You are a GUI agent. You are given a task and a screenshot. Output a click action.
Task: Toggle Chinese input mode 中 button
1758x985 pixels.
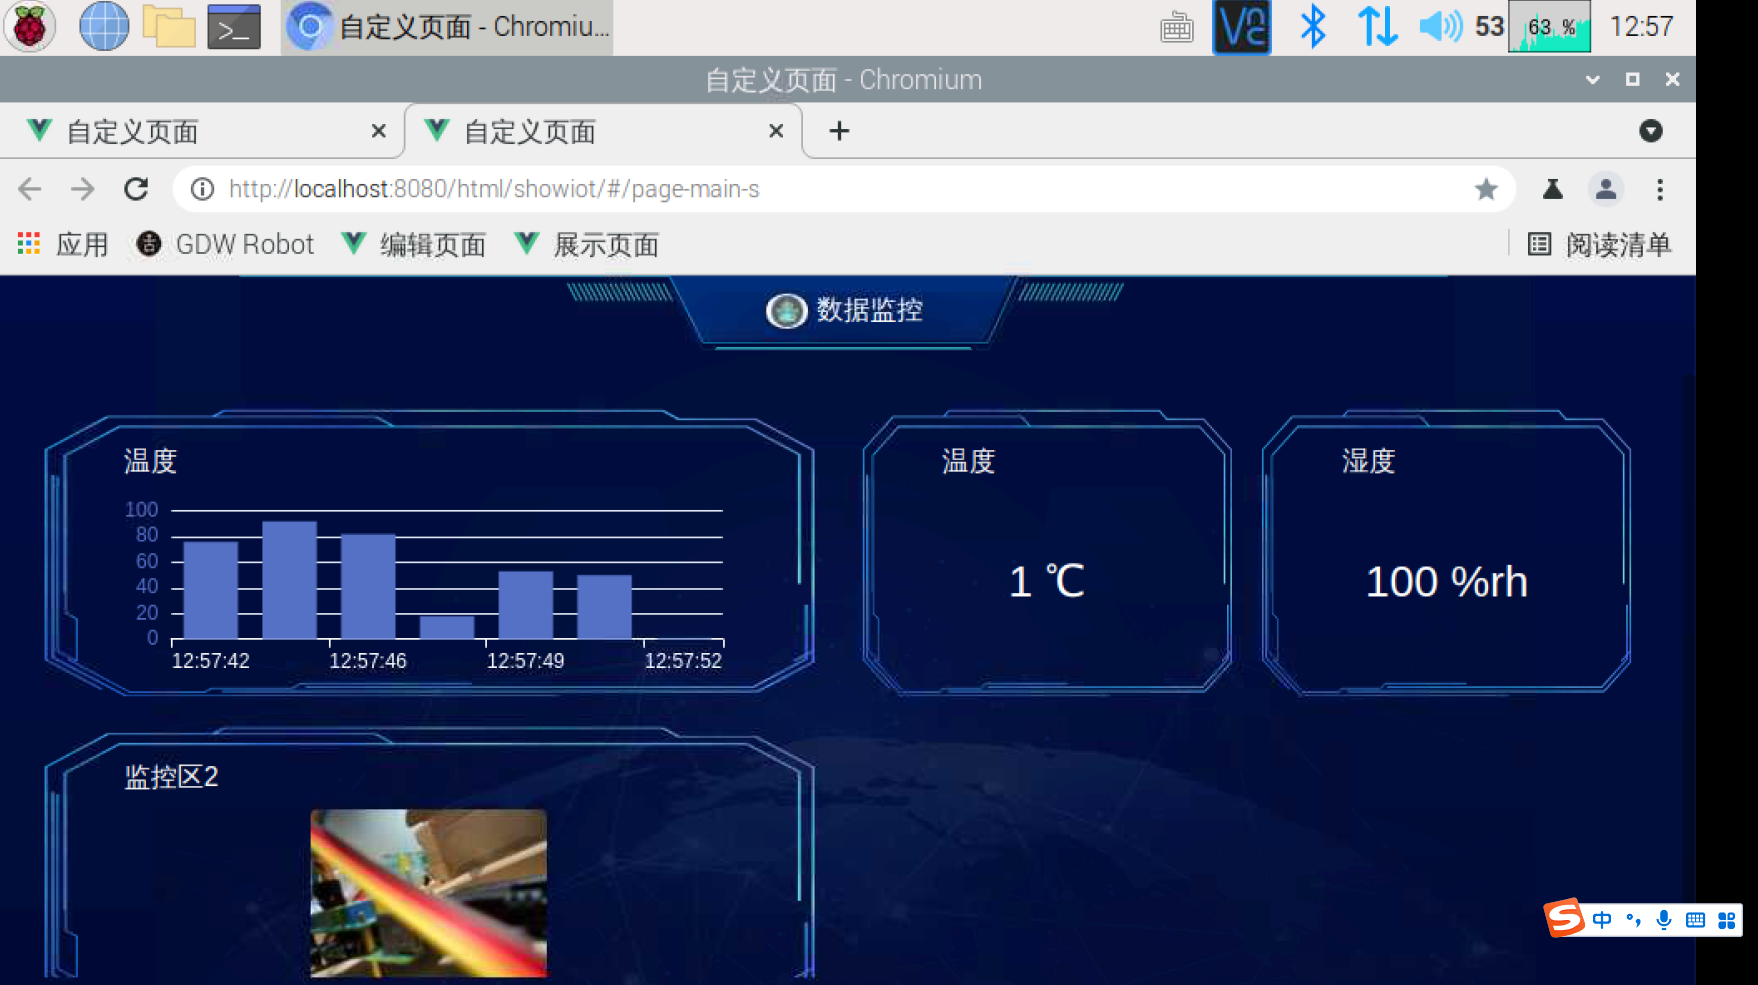point(1602,920)
